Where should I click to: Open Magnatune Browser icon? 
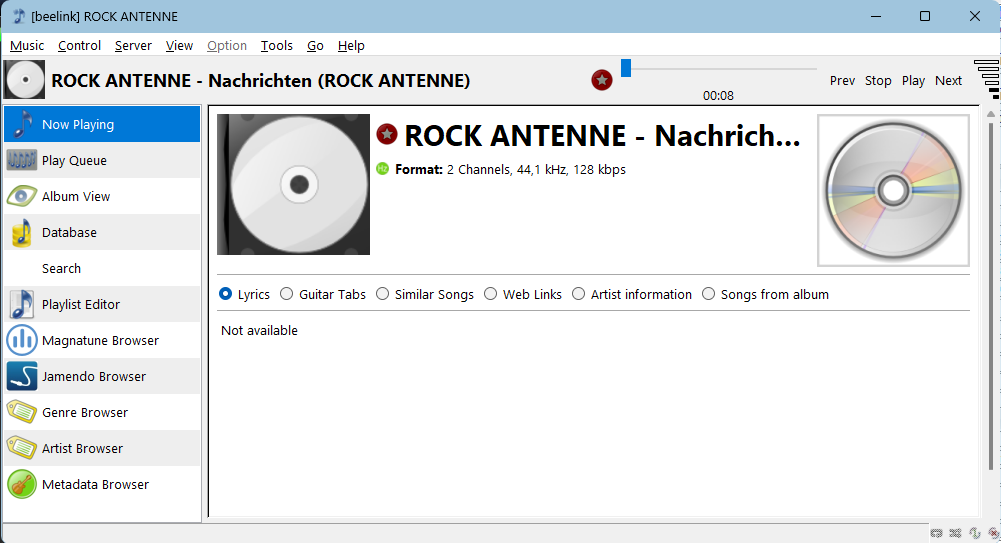pyautogui.click(x=21, y=340)
